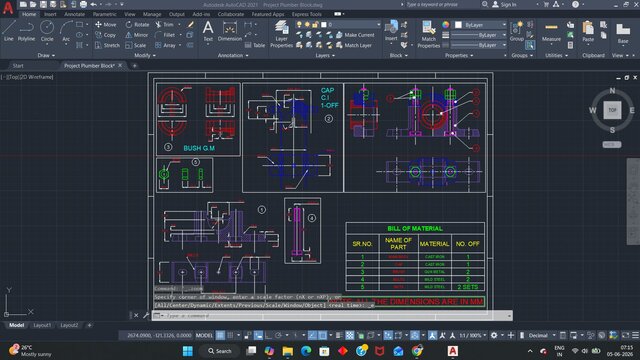Click the Group icon
The image size is (640, 360).
[x=516, y=31]
